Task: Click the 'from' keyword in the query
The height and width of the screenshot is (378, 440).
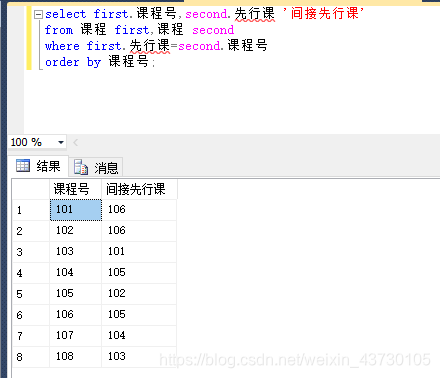Action: click(x=59, y=30)
